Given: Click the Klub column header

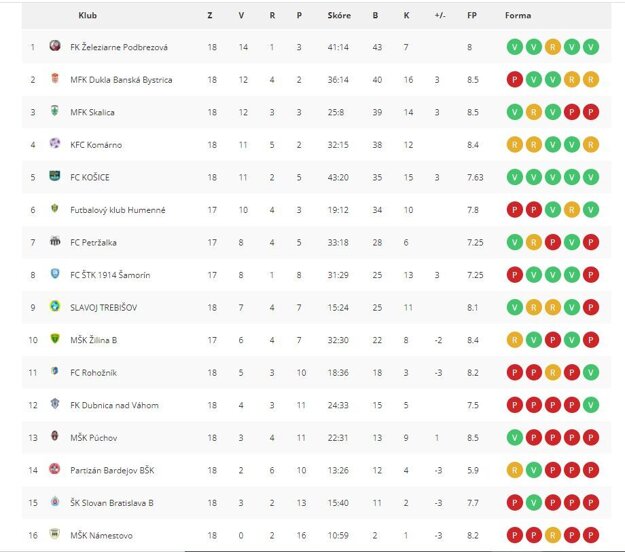Looking at the screenshot, I should click(88, 16).
